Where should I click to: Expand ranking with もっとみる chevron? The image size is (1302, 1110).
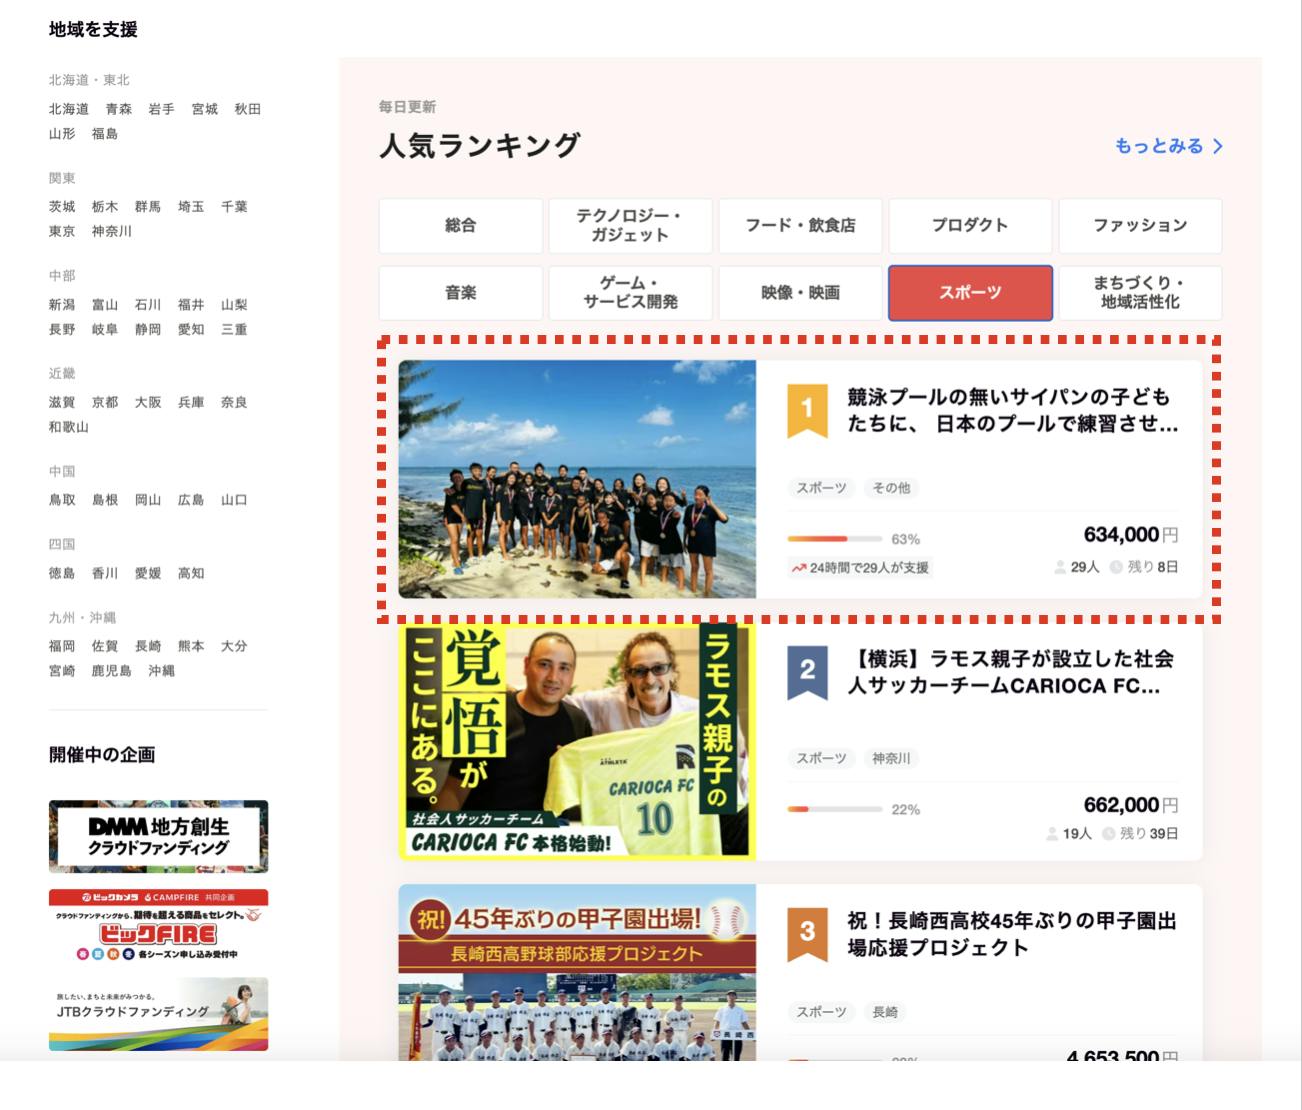point(1218,146)
